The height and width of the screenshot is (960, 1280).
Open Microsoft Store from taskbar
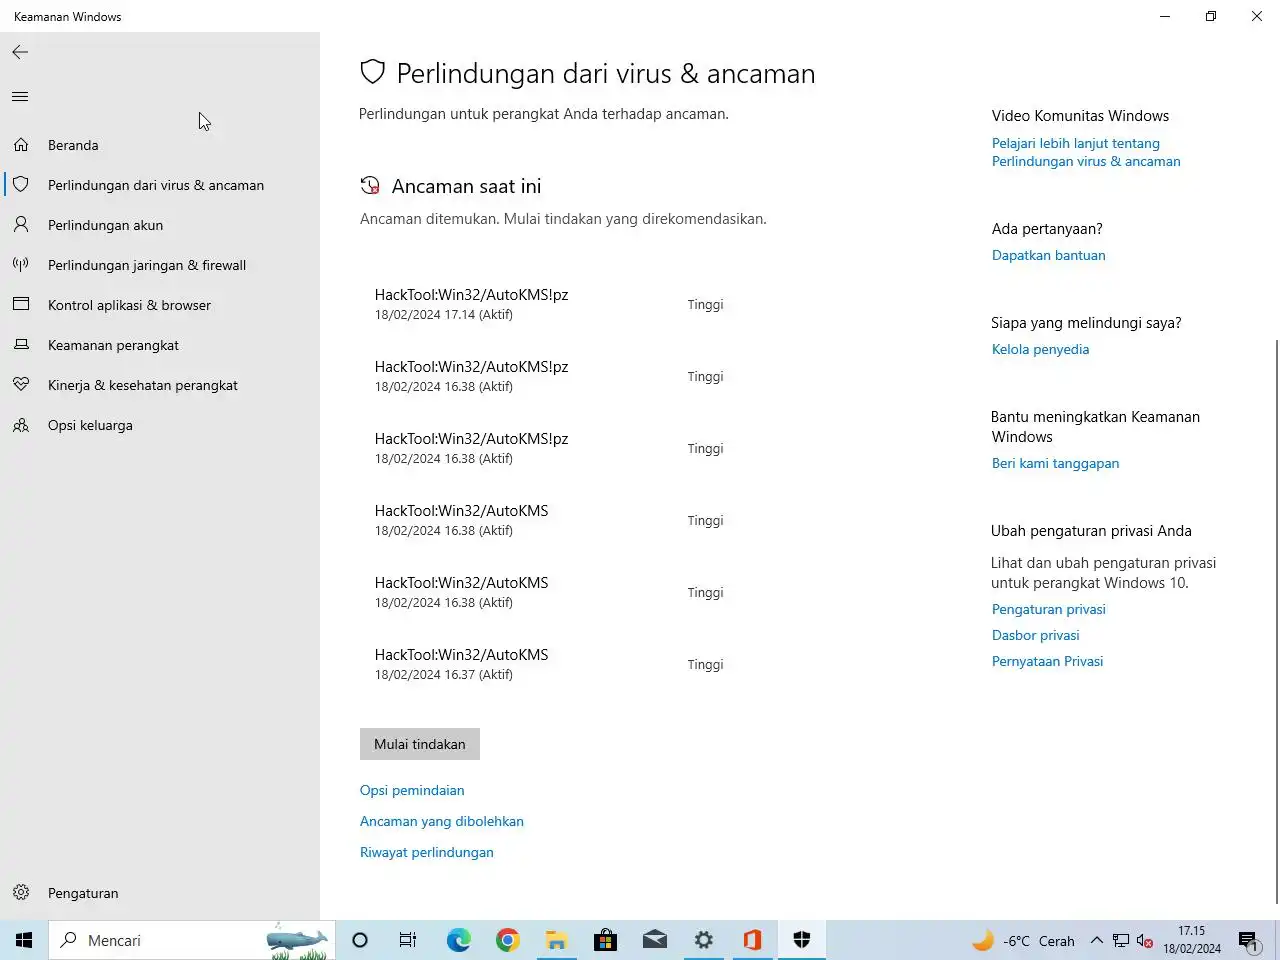(606, 940)
